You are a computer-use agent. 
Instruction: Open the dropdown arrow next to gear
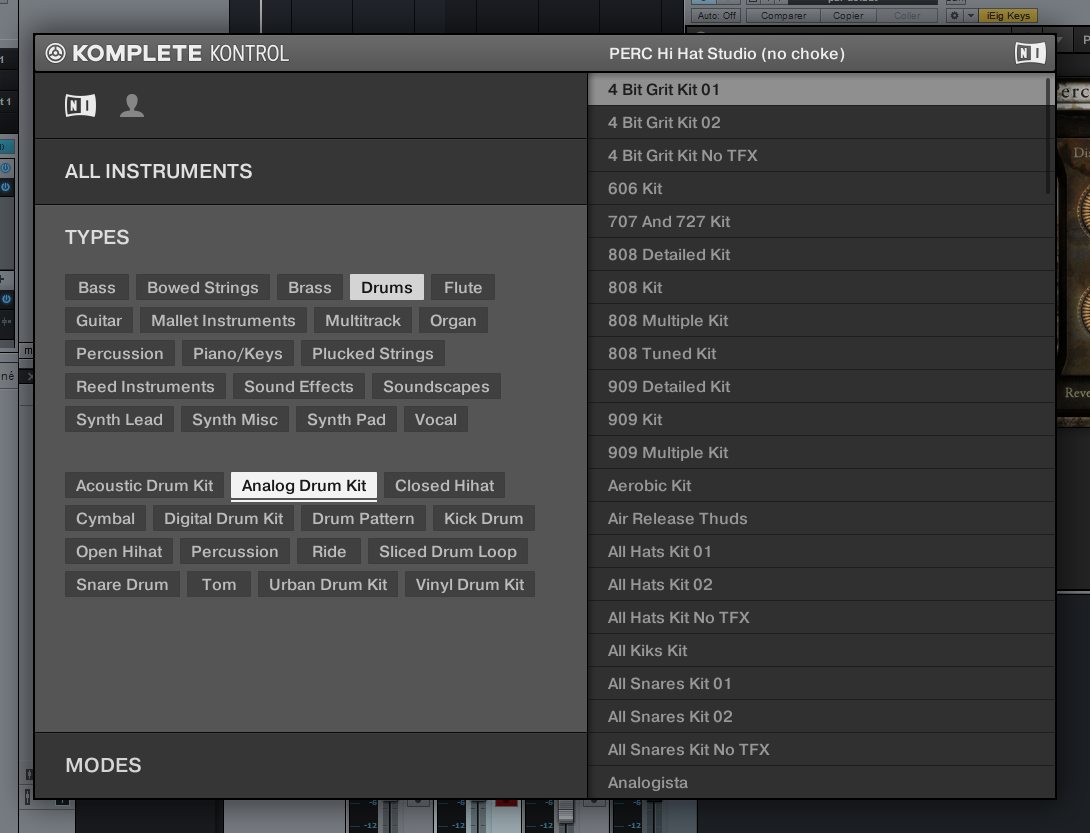[x=971, y=15]
